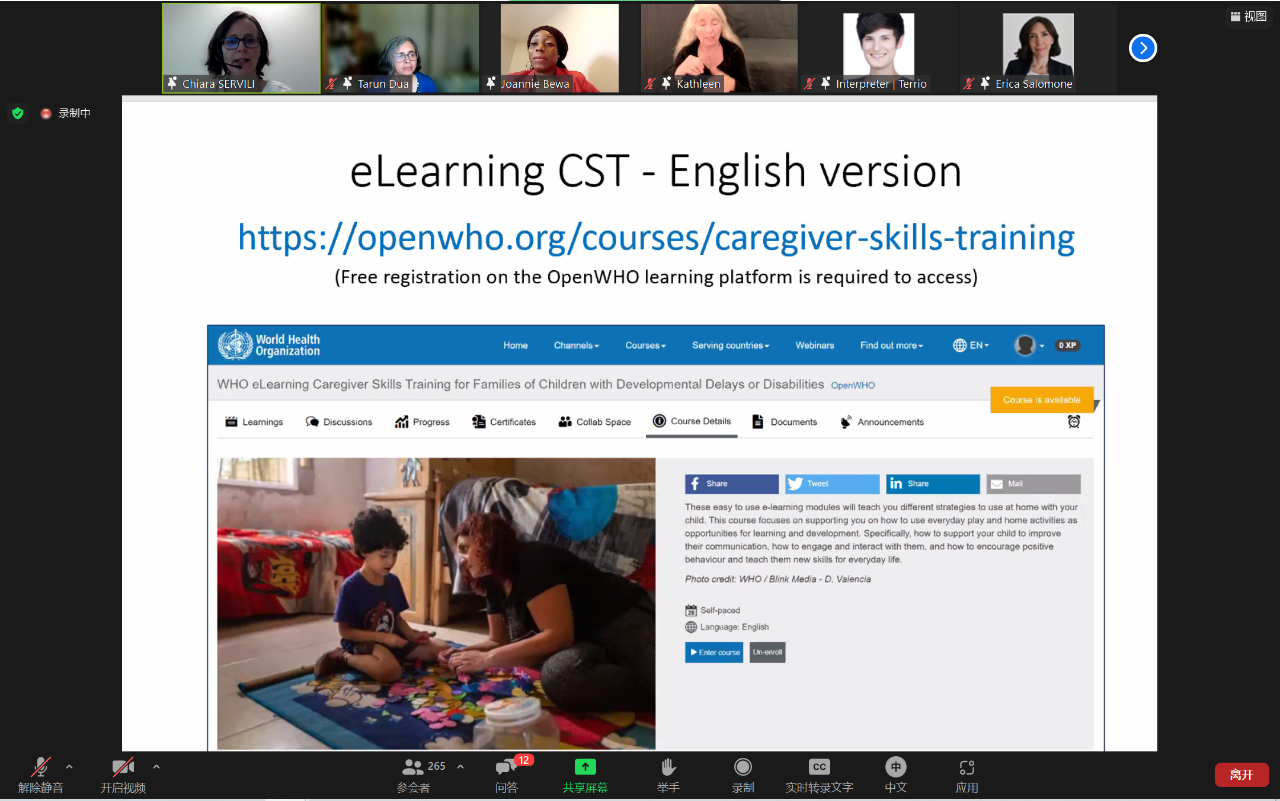Open the openwho.org caregiver-skills-training link
The width and height of the screenshot is (1280, 801).
pos(656,237)
